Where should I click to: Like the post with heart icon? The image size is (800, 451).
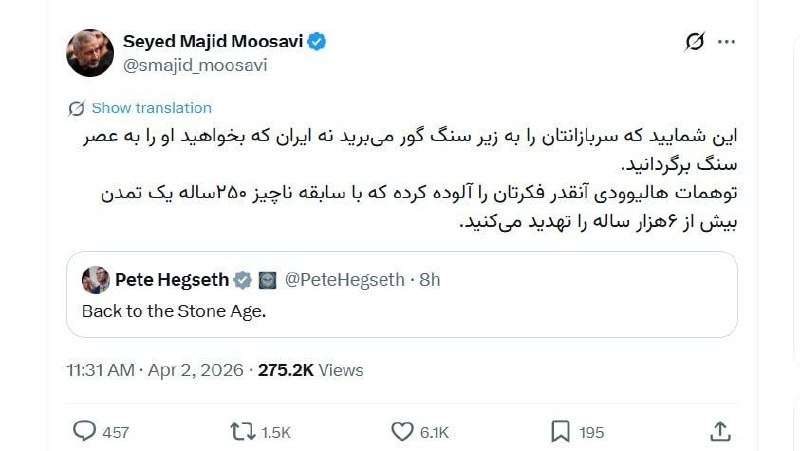click(x=402, y=431)
